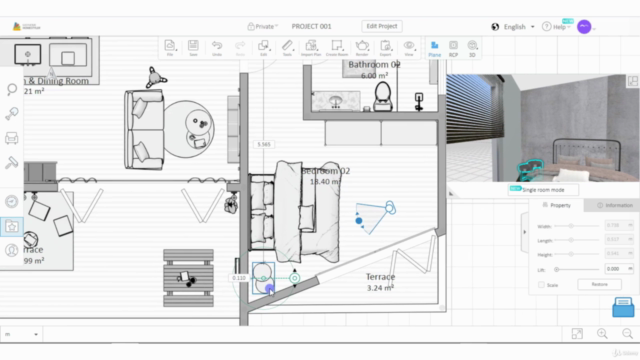The height and width of the screenshot is (360, 640).
Task: Click the globe language icon
Action: click(x=495, y=27)
